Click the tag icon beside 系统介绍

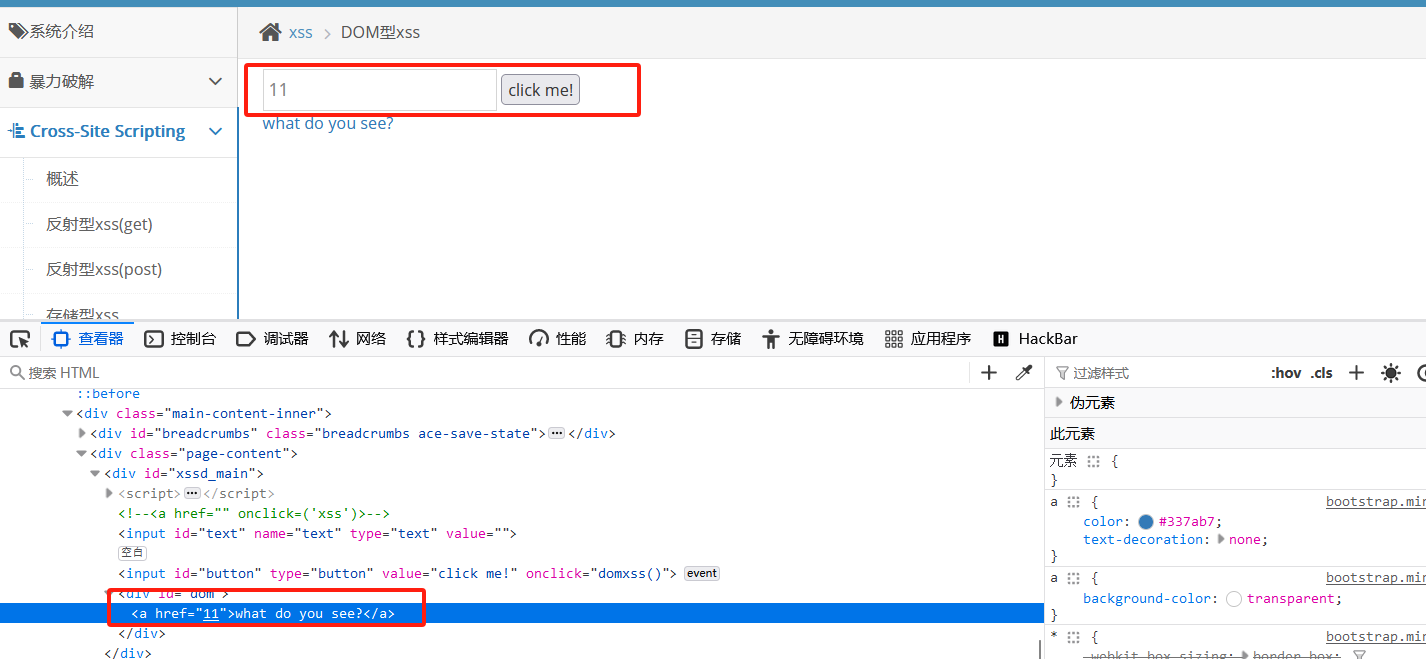coord(18,31)
